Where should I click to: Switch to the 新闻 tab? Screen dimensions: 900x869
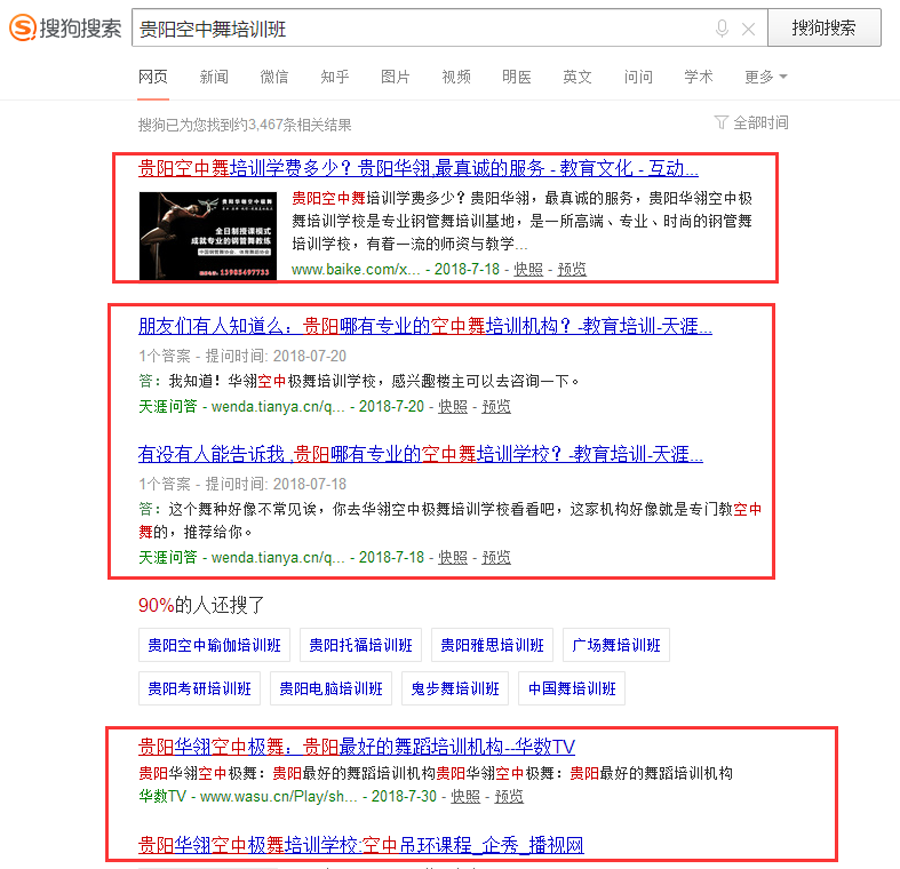214,76
